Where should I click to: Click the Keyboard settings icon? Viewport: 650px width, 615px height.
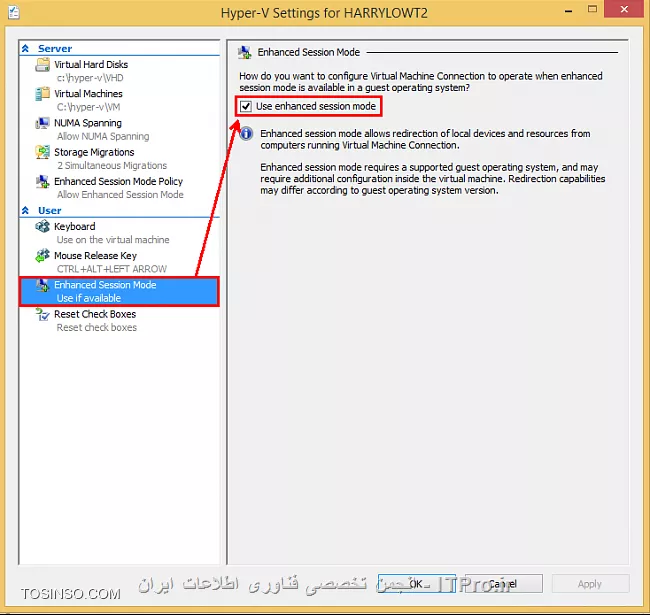[42, 227]
